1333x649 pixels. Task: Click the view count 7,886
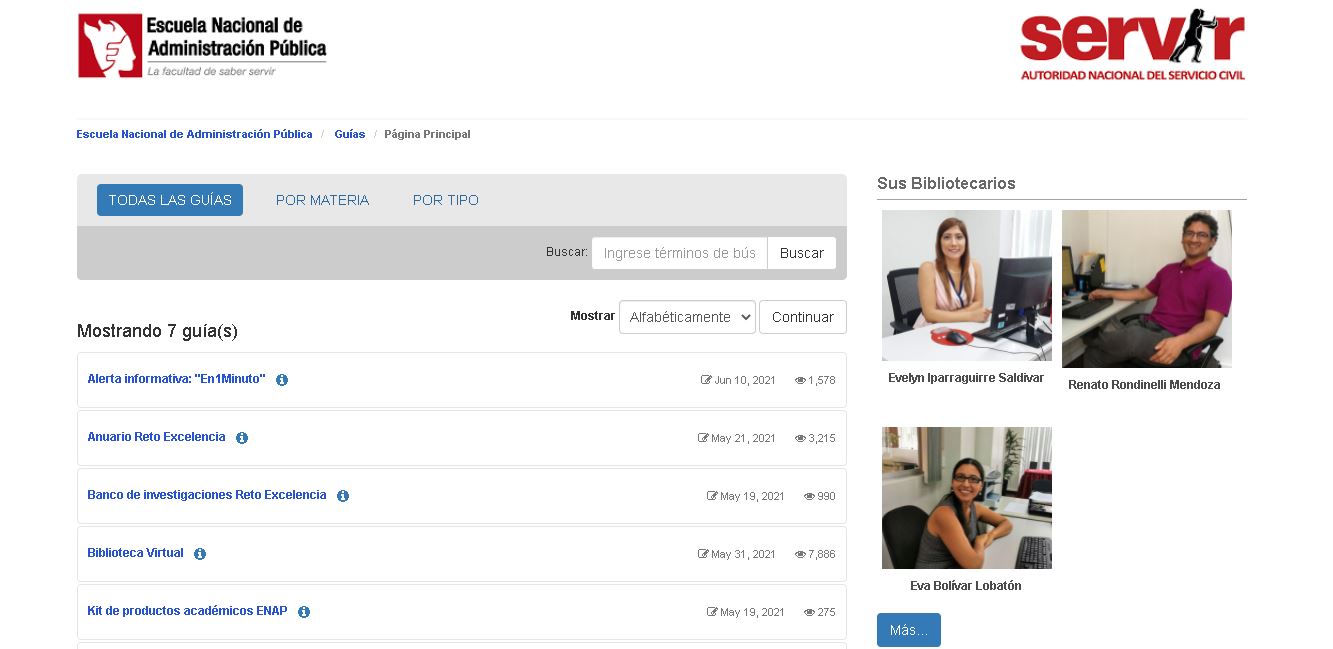pyautogui.click(x=822, y=554)
